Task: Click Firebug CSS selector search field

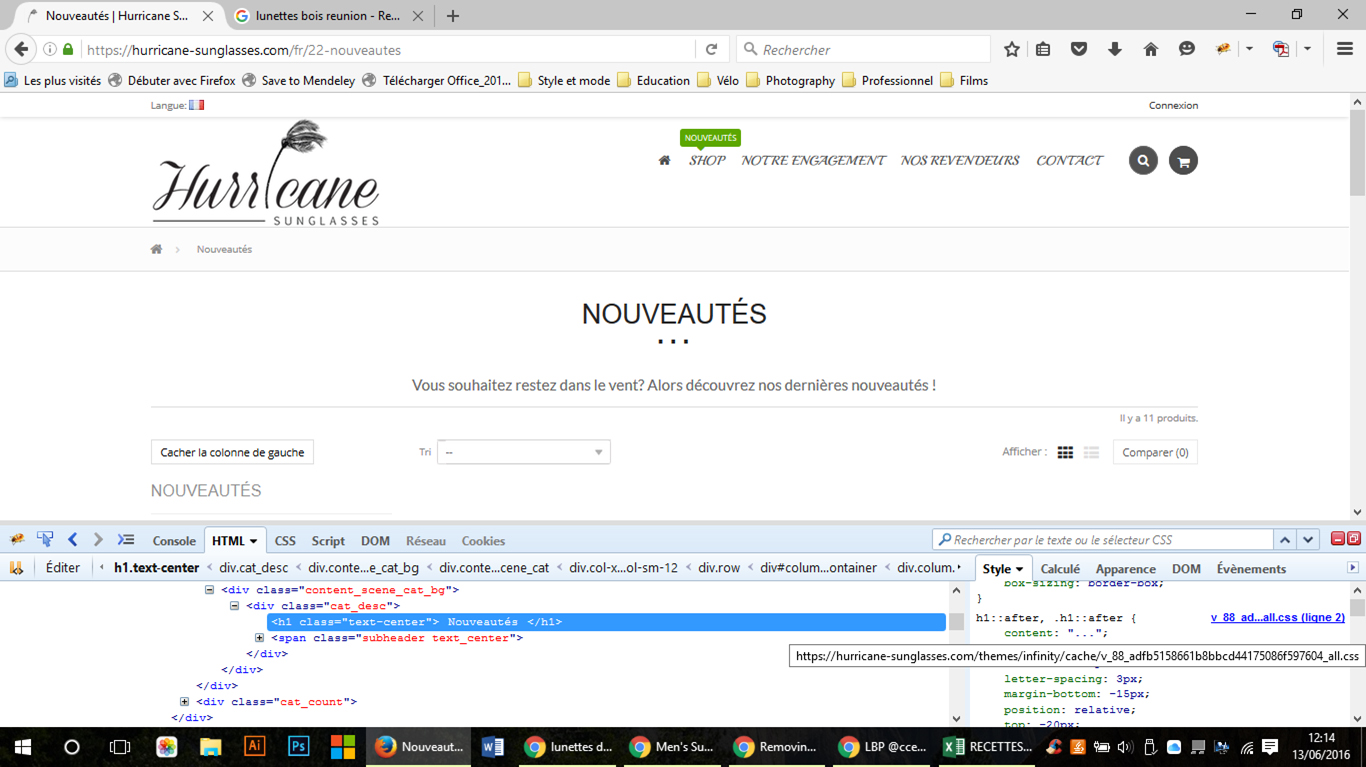Action: (x=1103, y=540)
